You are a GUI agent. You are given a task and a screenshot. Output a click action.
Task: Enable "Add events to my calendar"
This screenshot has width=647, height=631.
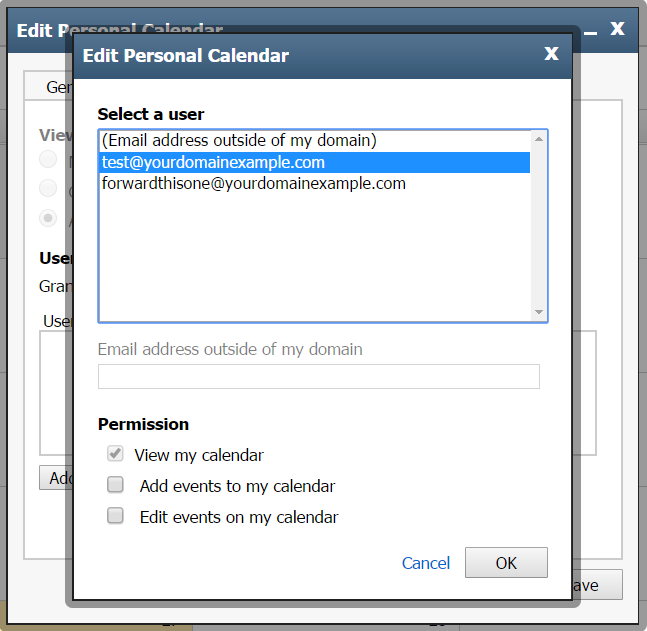click(116, 486)
